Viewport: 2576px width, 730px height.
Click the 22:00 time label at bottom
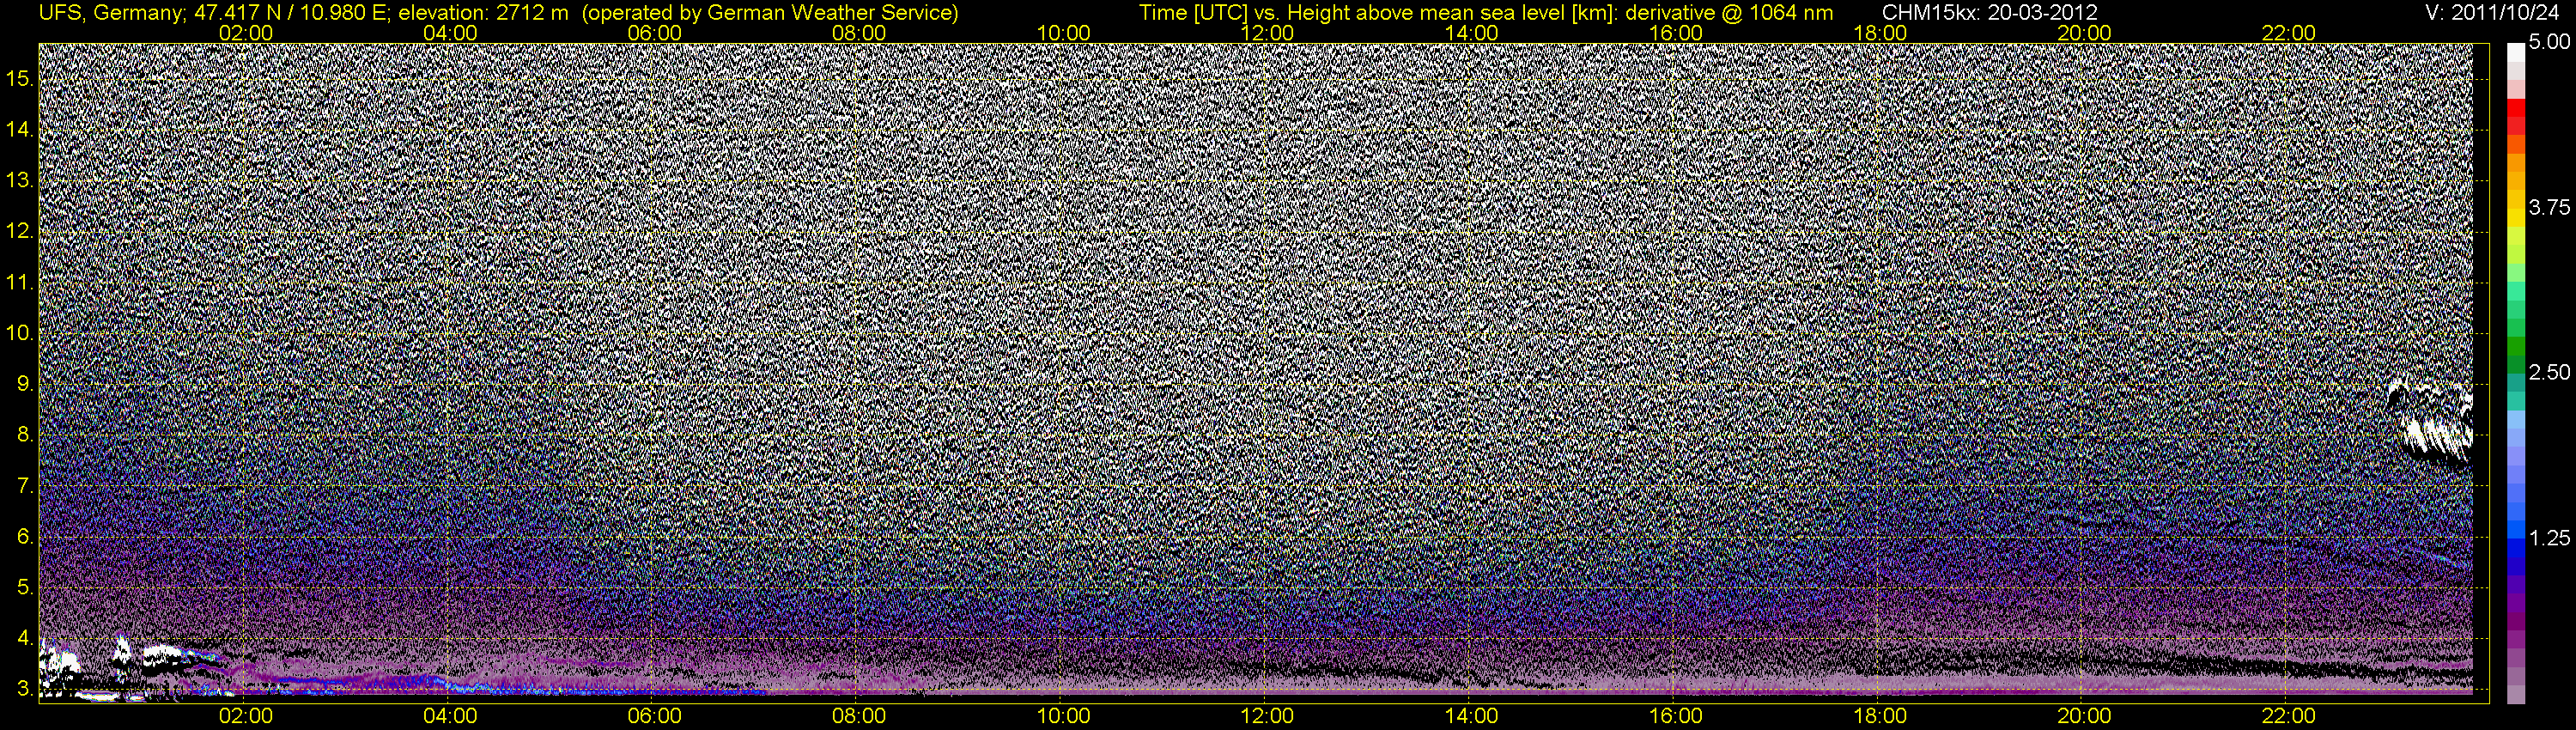click(x=2288, y=716)
